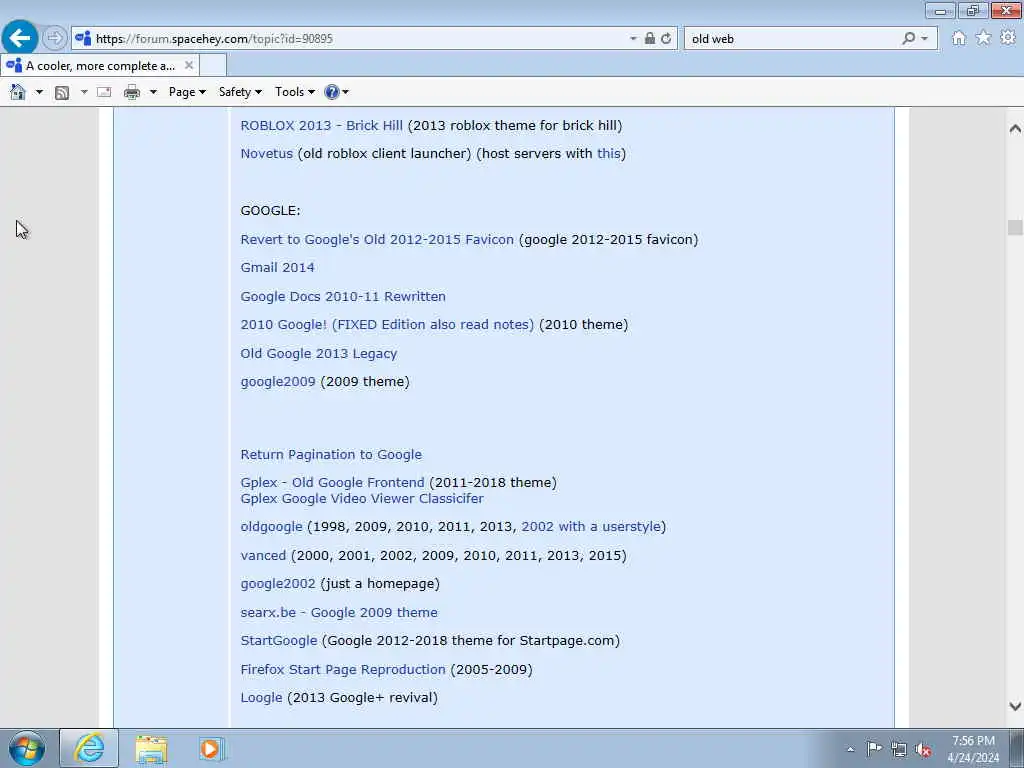
Task: Open the vanced link
Action: coord(263,556)
